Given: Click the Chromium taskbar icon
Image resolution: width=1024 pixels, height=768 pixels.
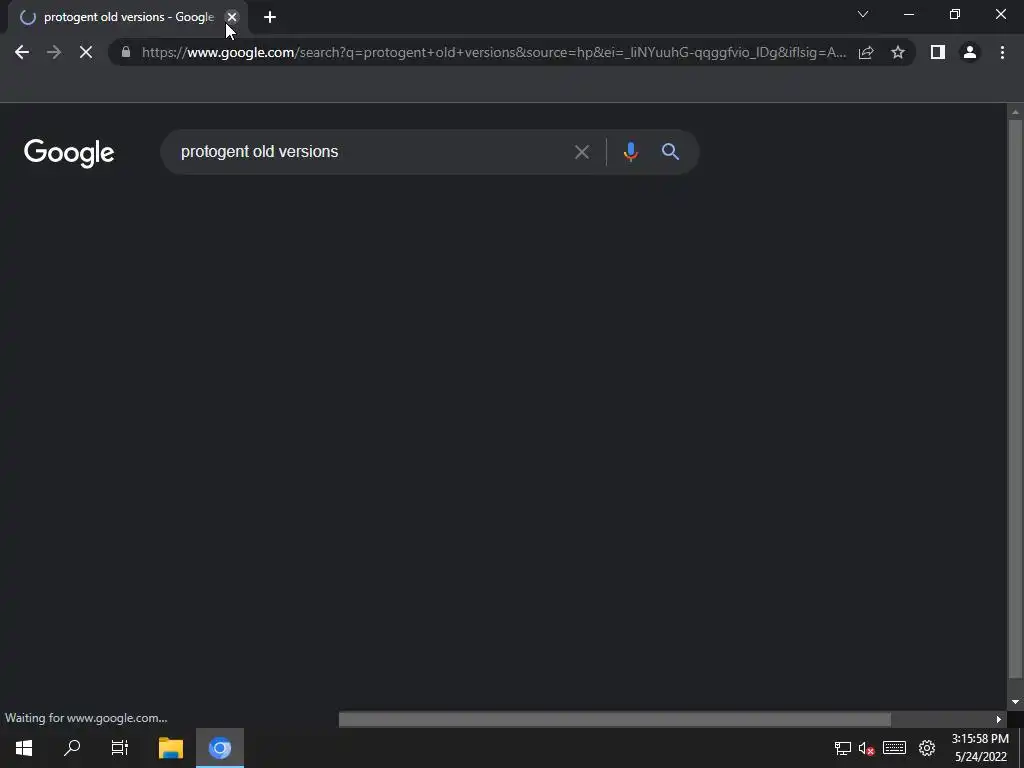Looking at the screenshot, I should coord(220,748).
